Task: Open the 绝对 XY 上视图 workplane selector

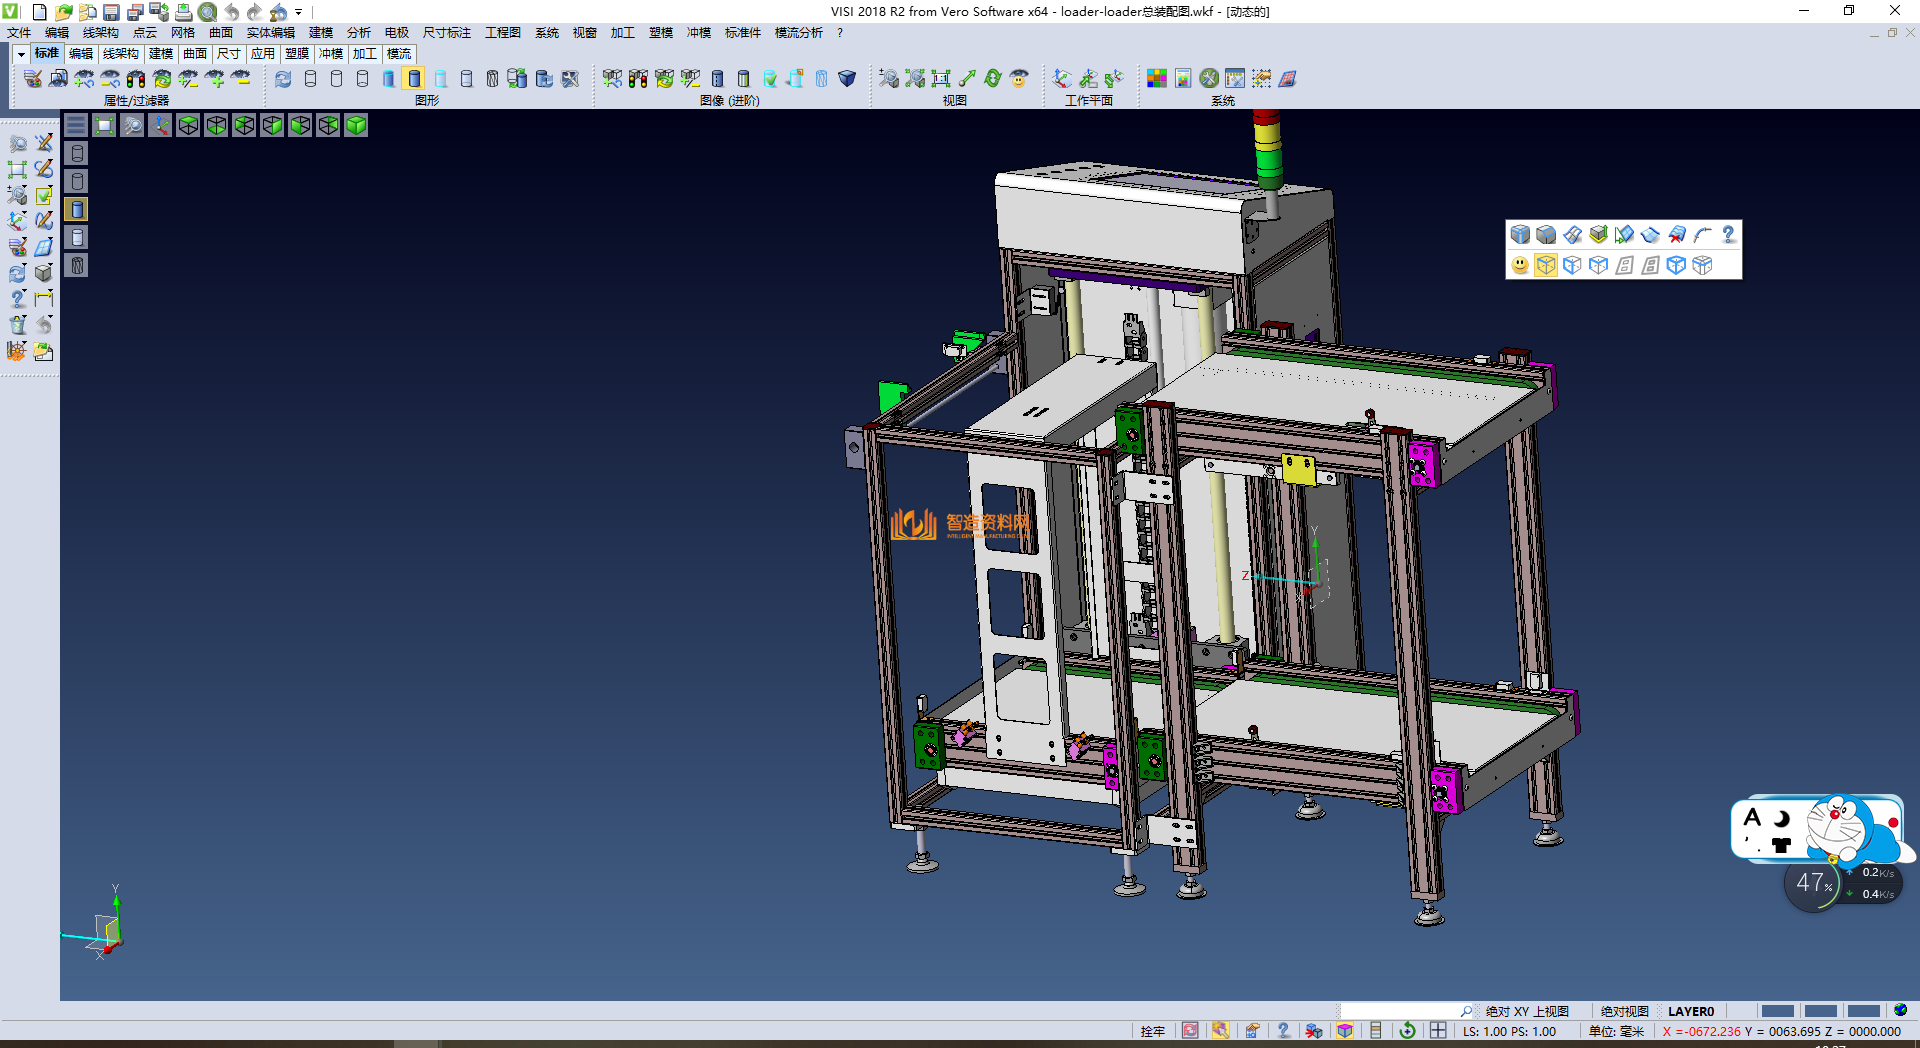Action: (x=1526, y=1011)
